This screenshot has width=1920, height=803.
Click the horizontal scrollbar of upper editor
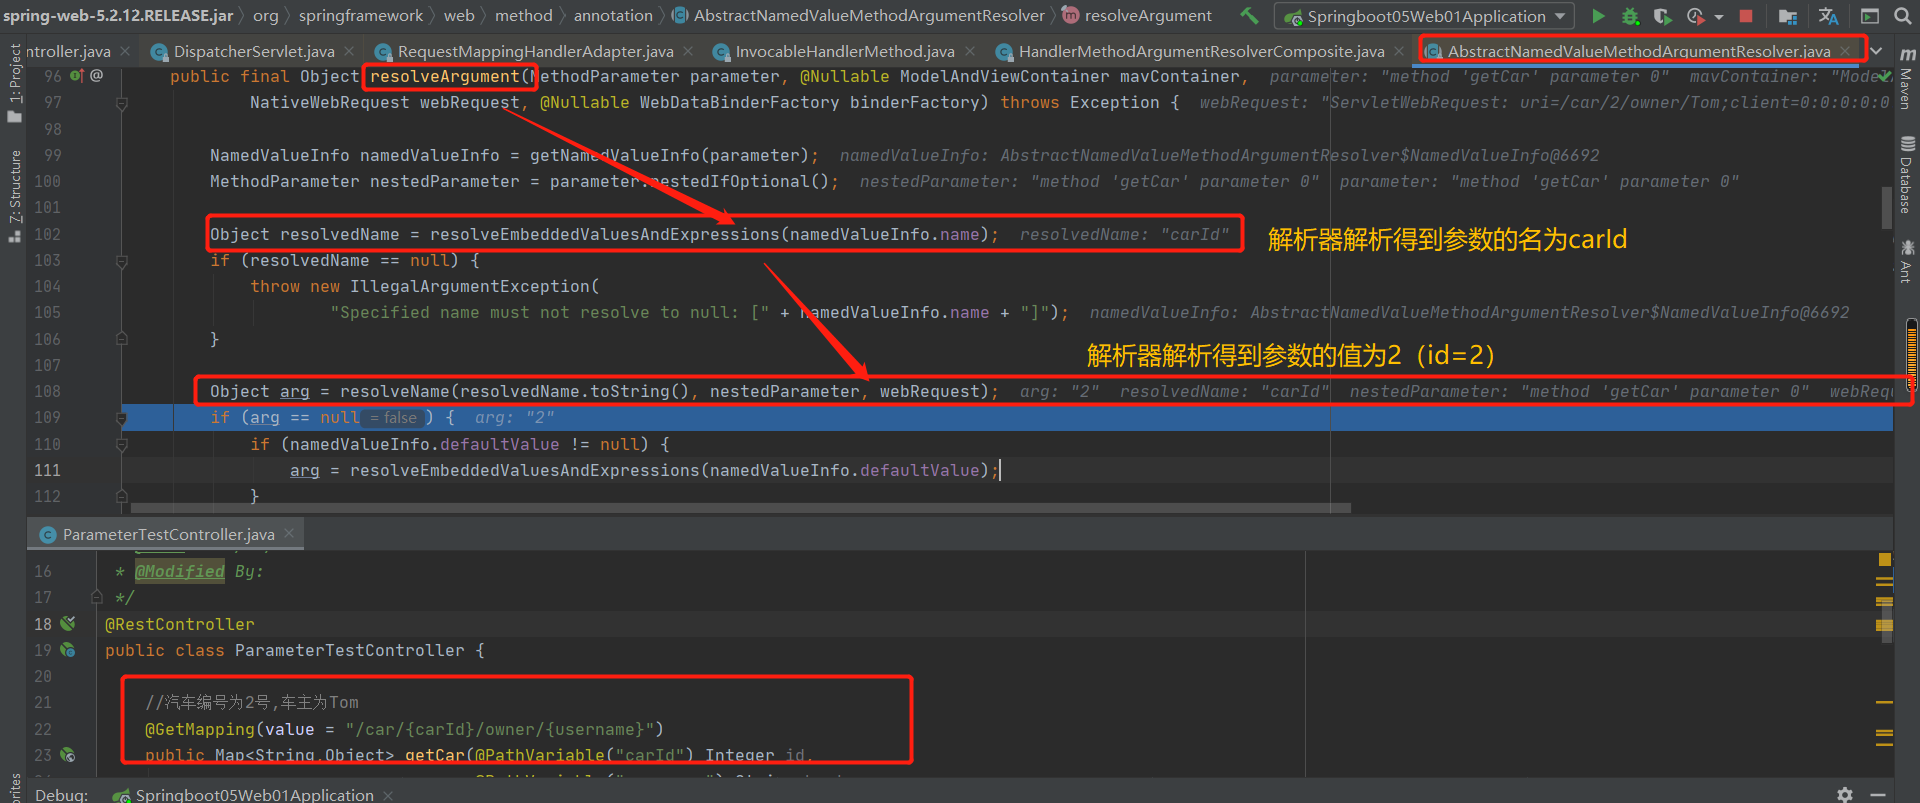click(x=740, y=508)
